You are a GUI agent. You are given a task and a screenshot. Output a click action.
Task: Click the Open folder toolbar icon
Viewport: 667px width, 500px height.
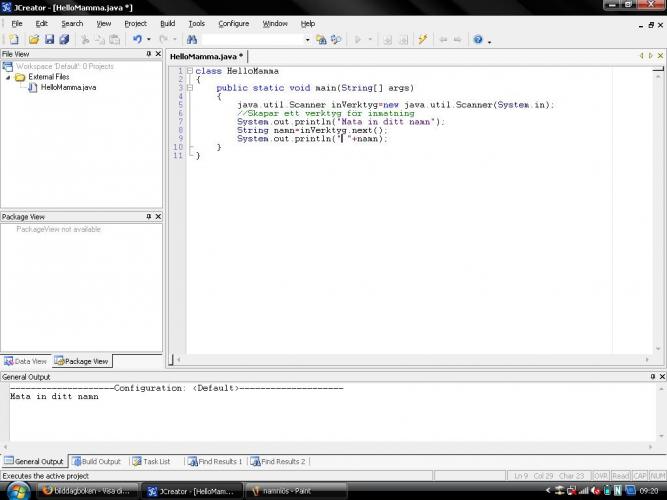pyautogui.click(x=34, y=40)
